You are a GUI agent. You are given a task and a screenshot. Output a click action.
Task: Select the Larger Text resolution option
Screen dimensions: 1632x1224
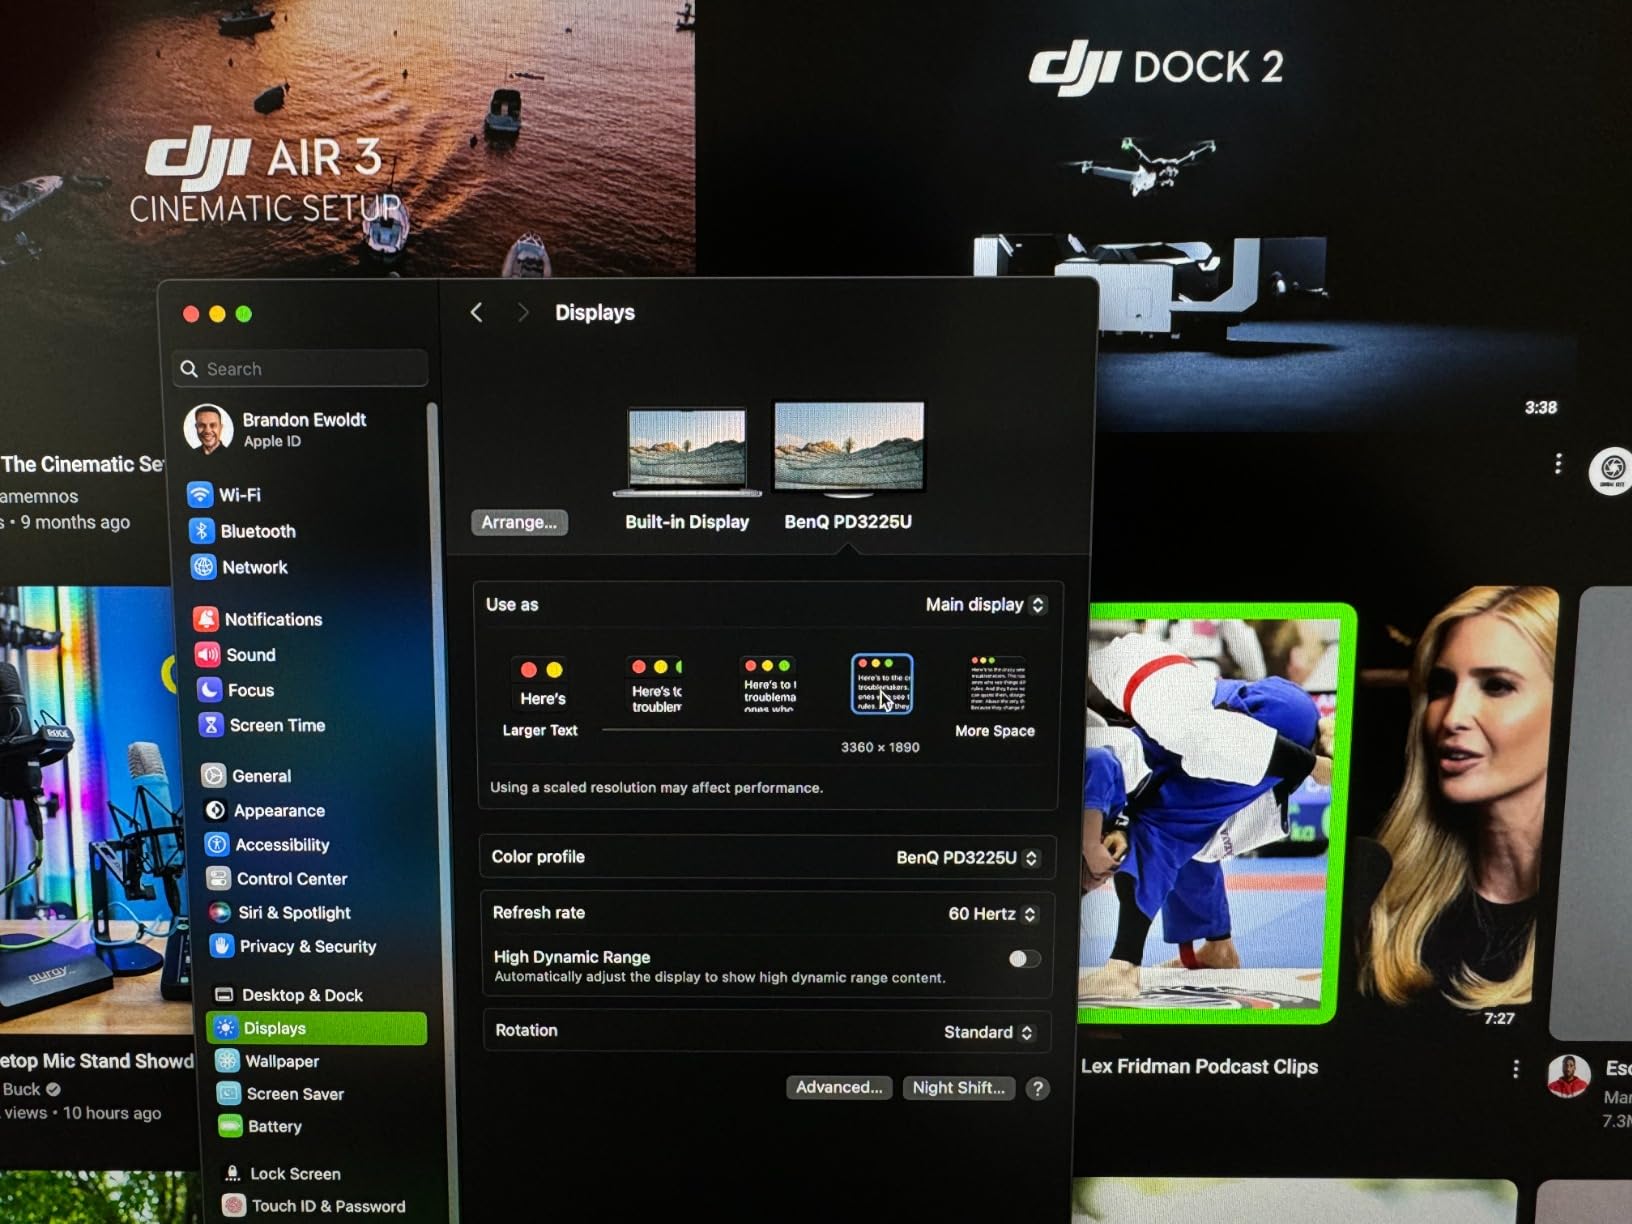pos(539,683)
